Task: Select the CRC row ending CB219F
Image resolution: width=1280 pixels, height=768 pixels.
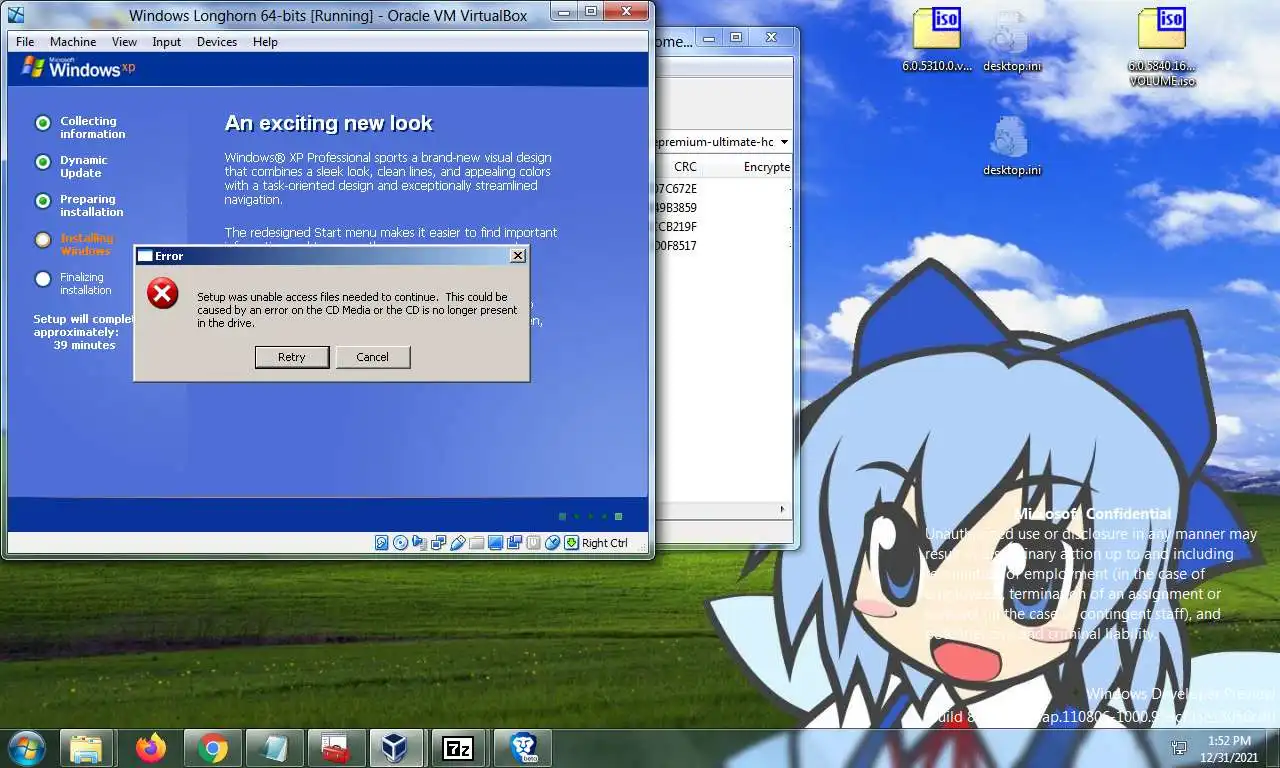Action: click(x=722, y=227)
